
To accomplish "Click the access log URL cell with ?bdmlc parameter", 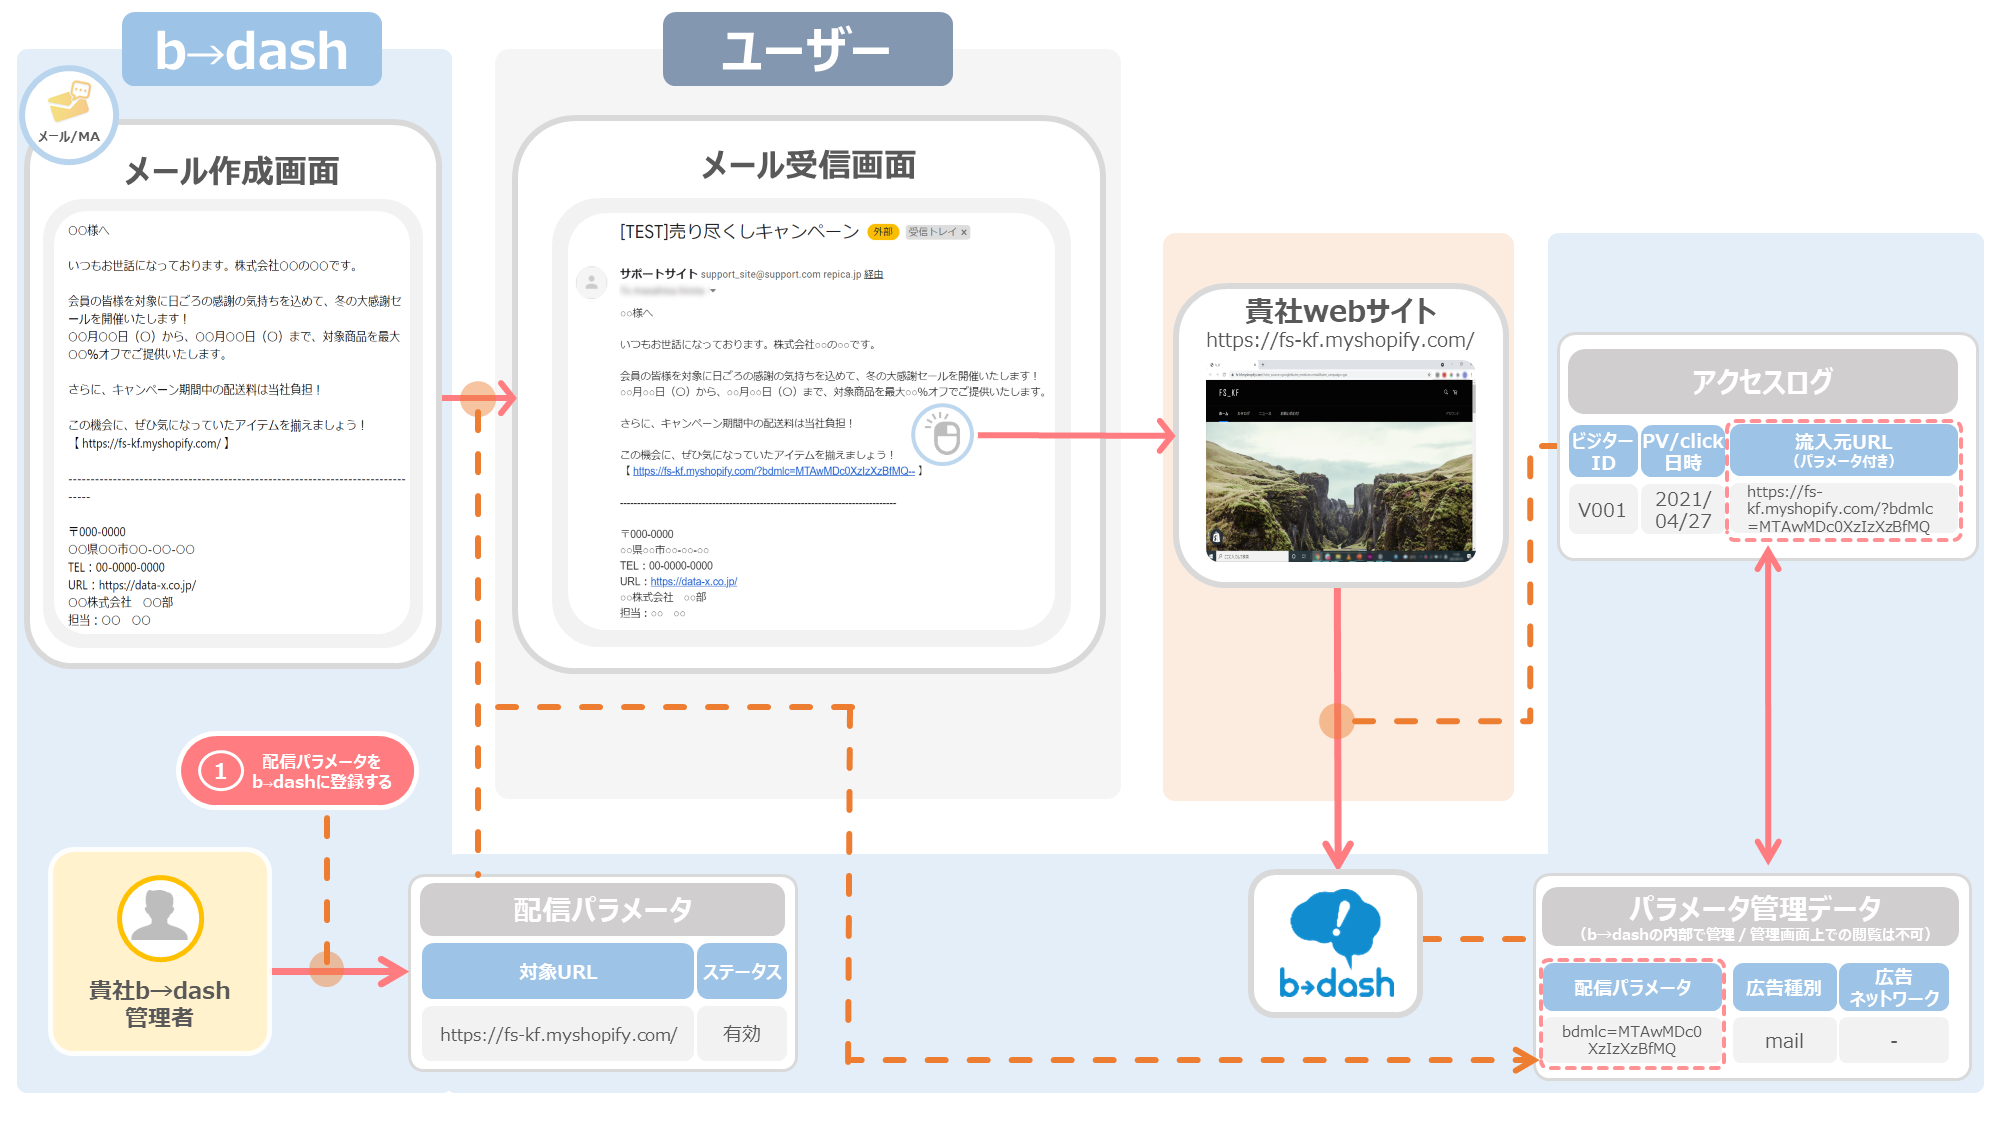I will pos(1843,509).
